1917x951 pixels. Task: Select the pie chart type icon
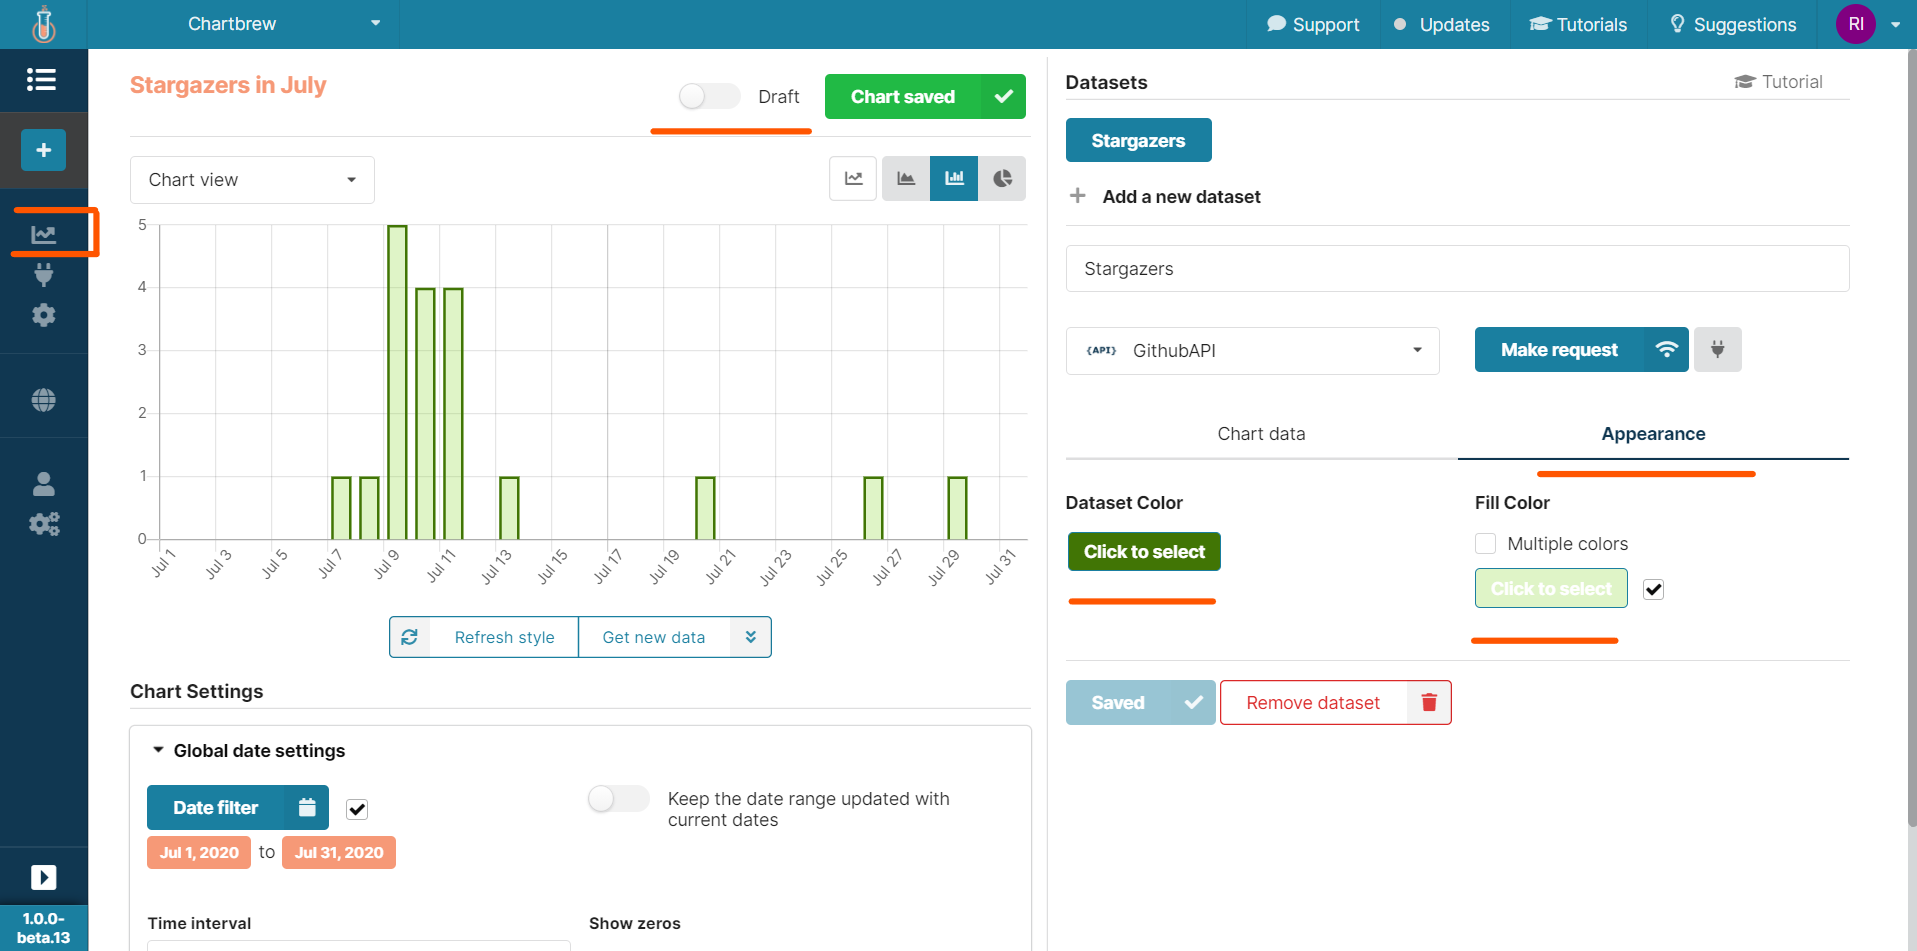coord(1002,179)
